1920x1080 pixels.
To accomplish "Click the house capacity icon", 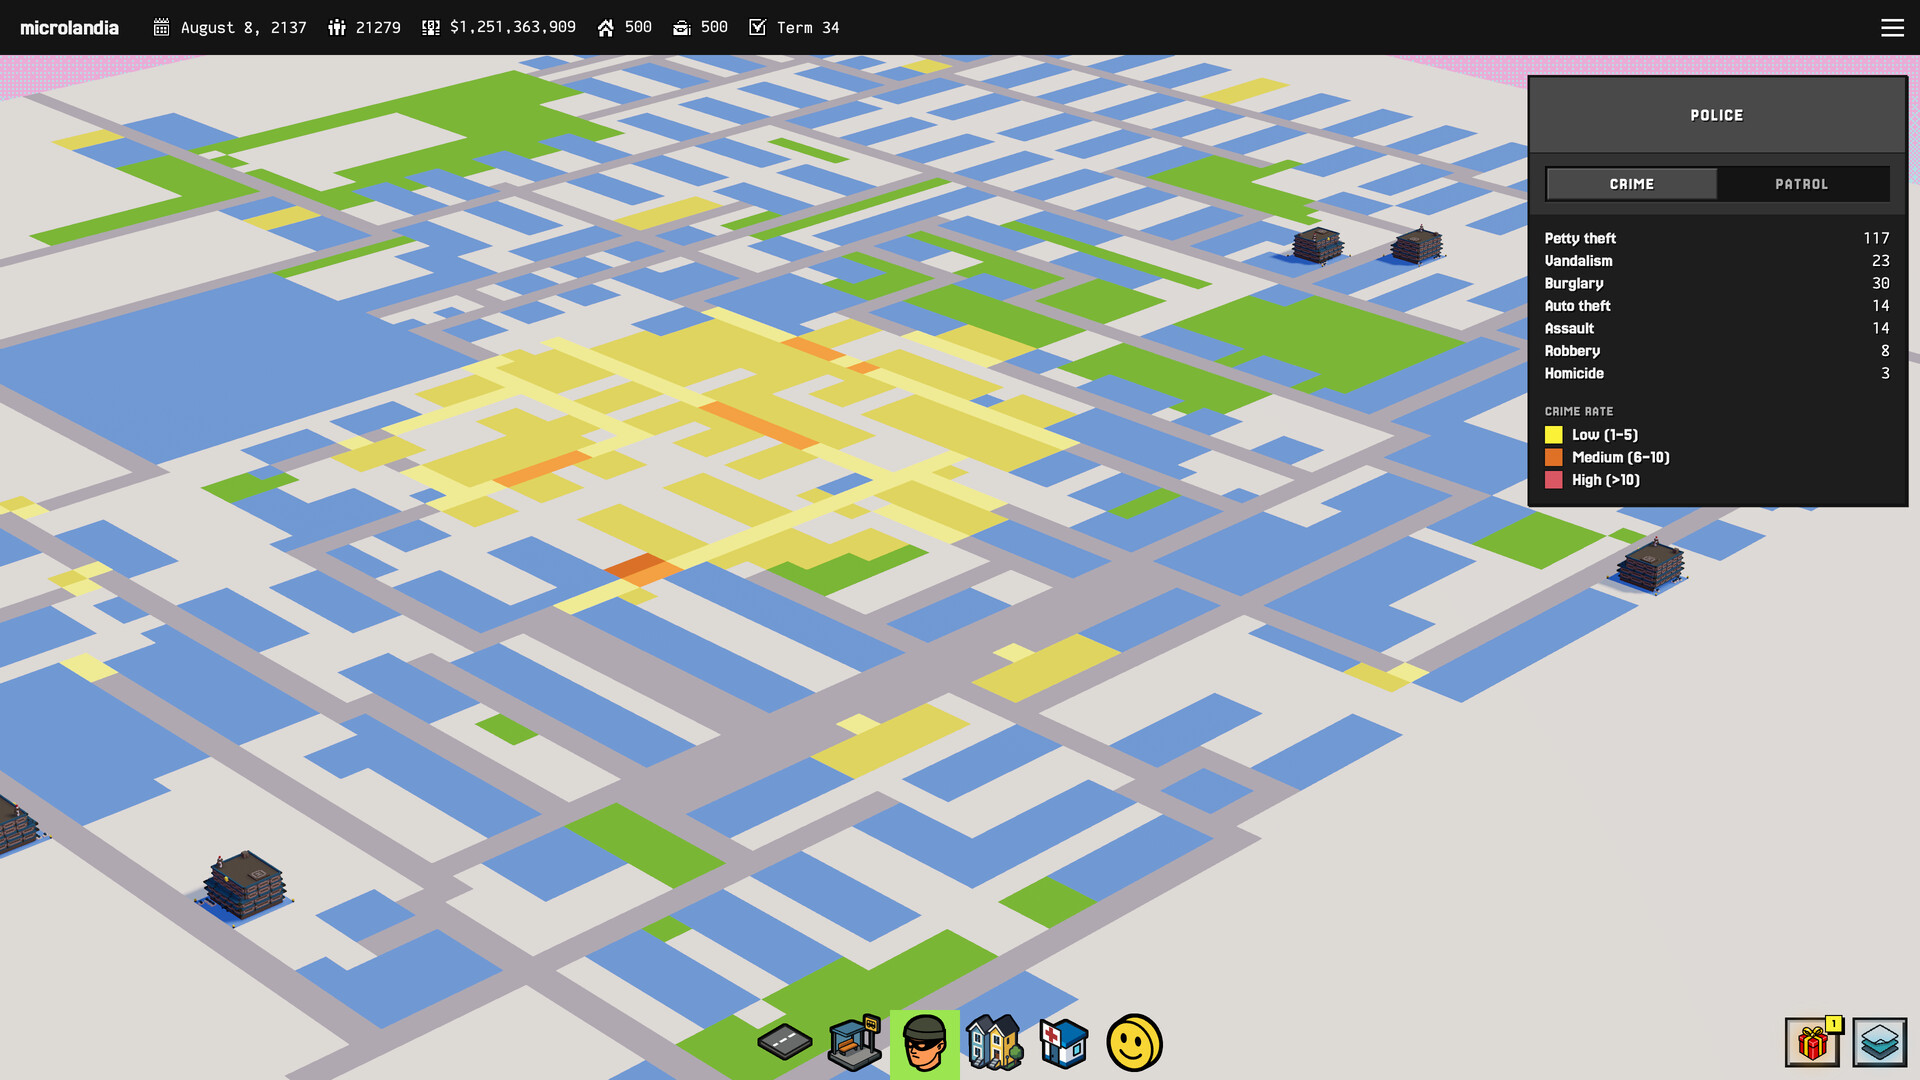I will pos(606,27).
